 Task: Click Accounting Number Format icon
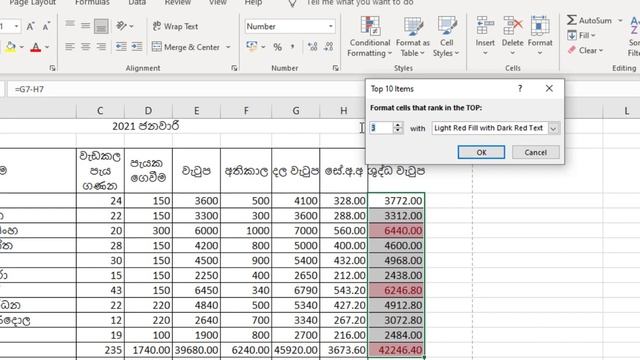pyautogui.click(x=252, y=47)
